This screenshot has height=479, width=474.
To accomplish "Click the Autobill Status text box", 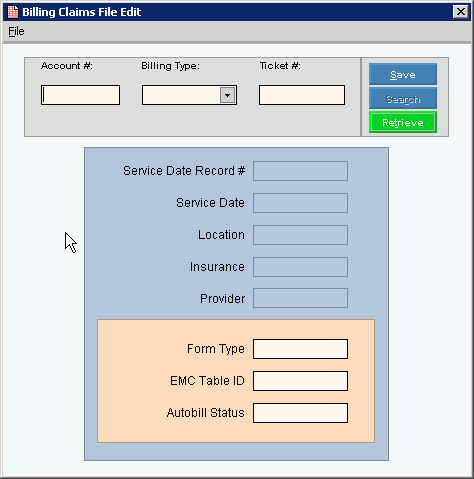I will point(300,413).
